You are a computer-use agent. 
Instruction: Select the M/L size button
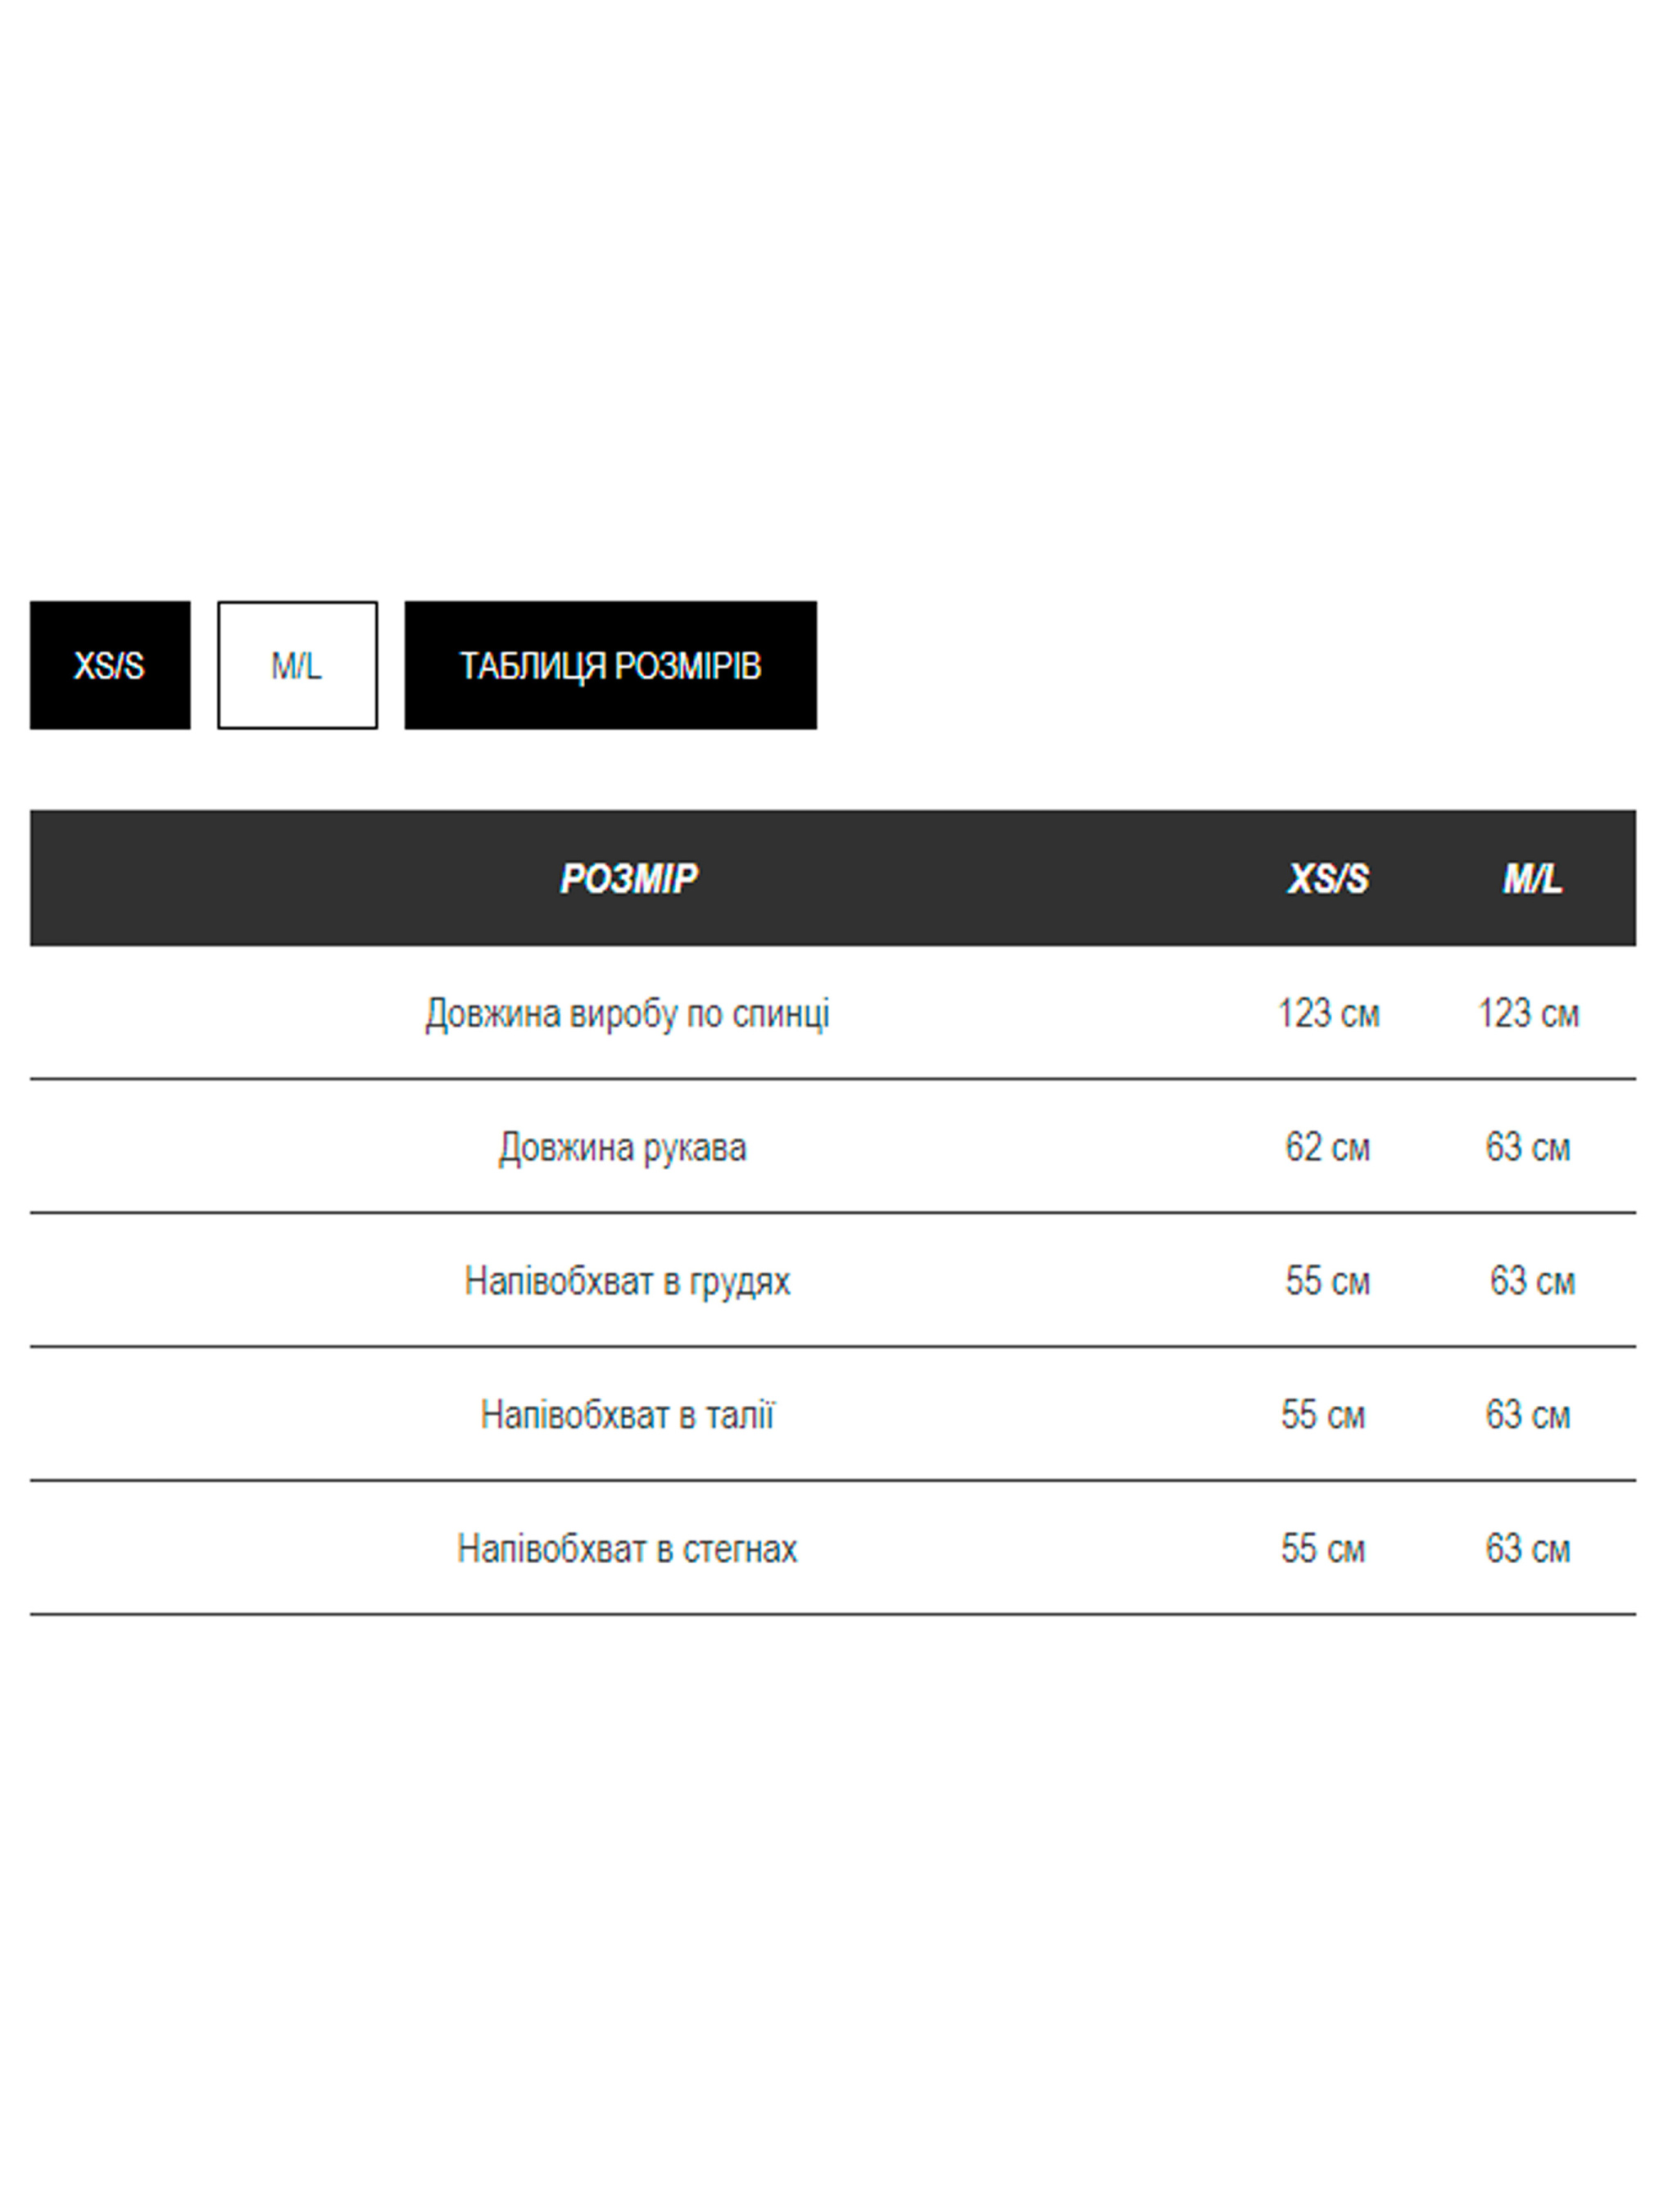(x=297, y=665)
